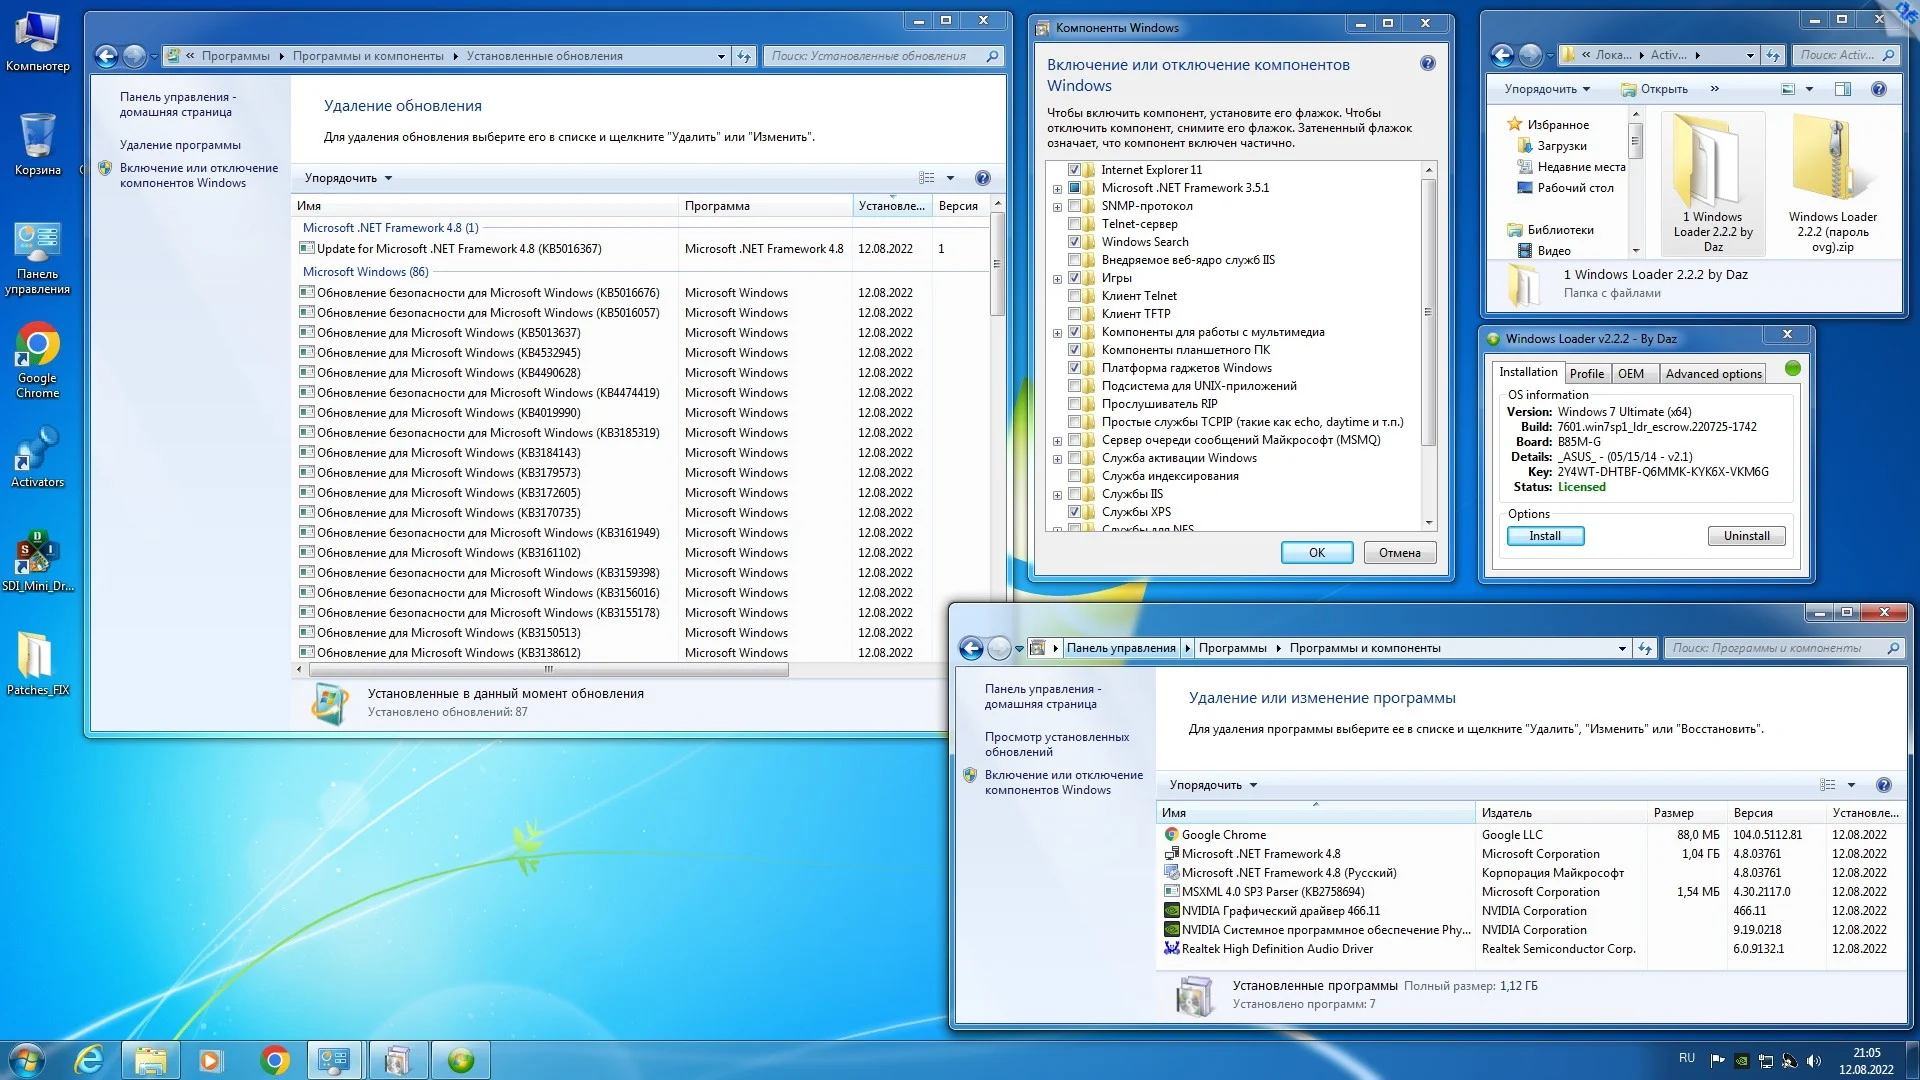Click Uninstall button in Windows Loader
1920x1080 pixels.
1746,536
